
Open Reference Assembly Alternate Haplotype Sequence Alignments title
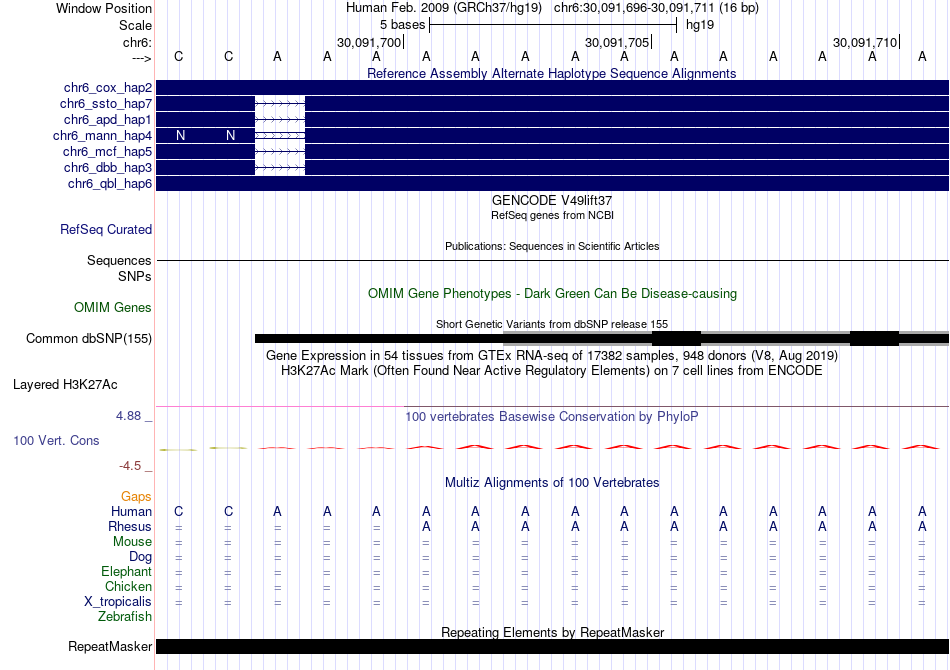[552, 73]
